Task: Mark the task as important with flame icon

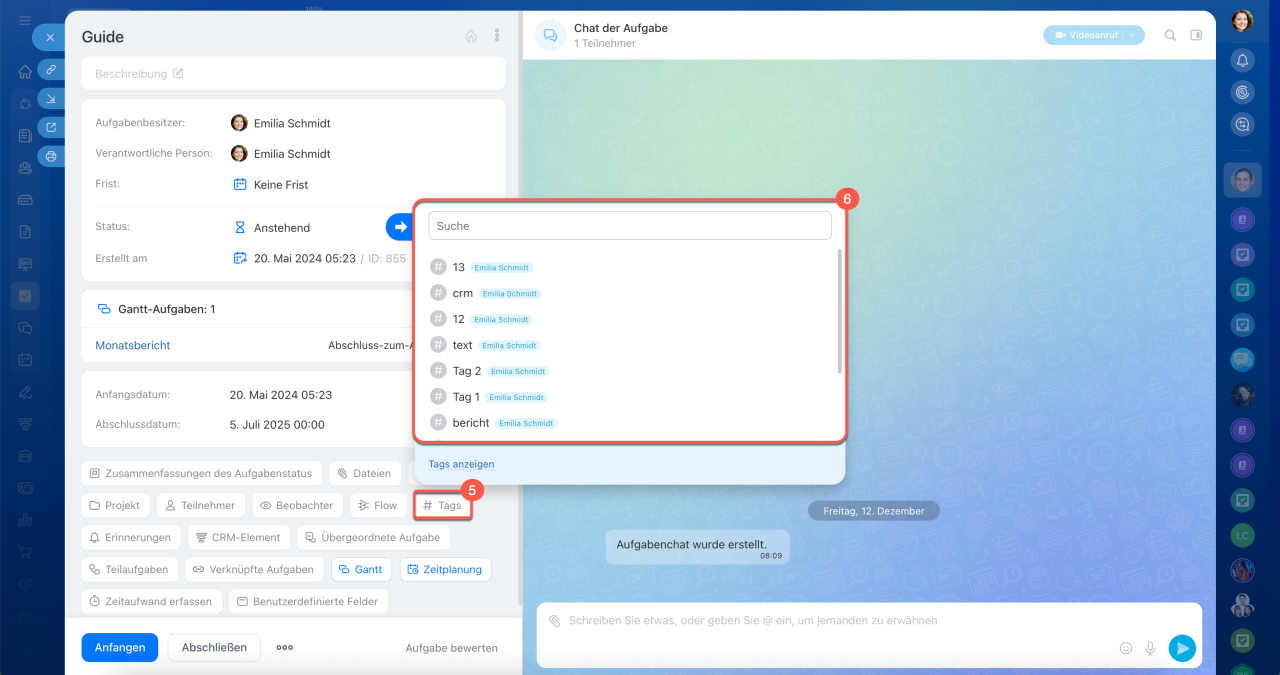Action: (x=471, y=36)
